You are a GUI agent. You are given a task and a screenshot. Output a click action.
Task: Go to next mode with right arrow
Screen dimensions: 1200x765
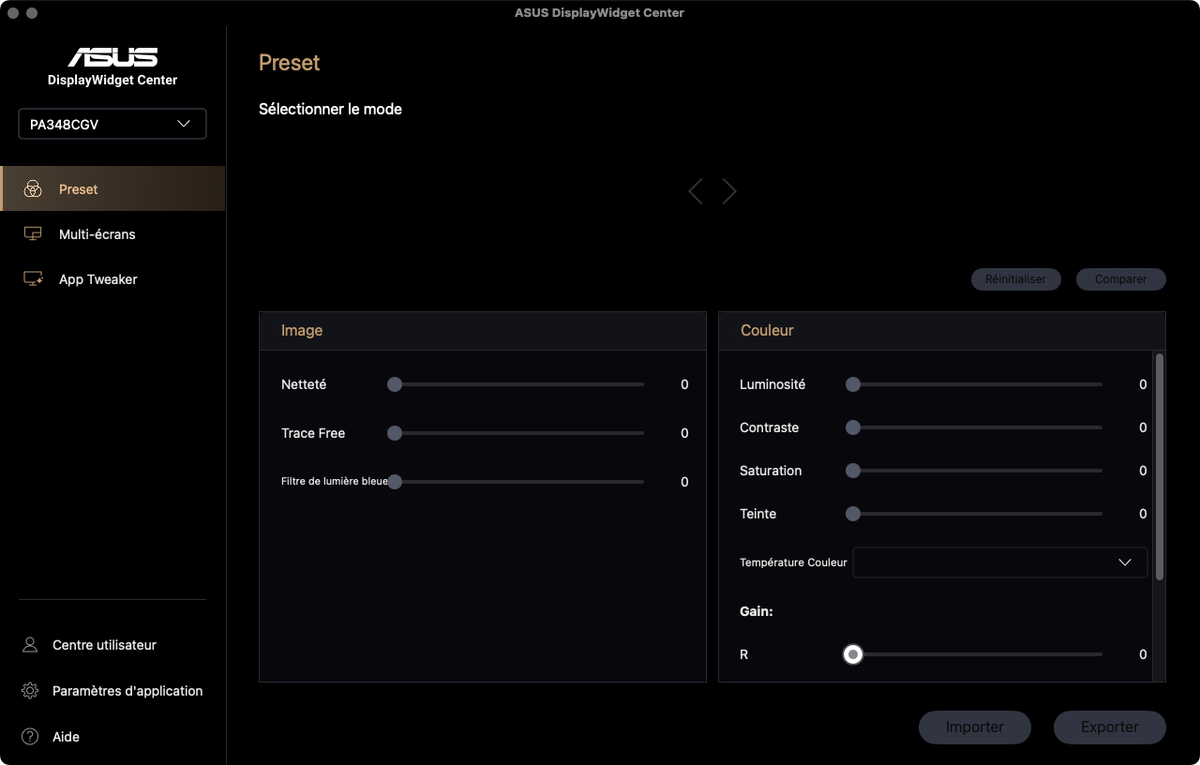729,191
